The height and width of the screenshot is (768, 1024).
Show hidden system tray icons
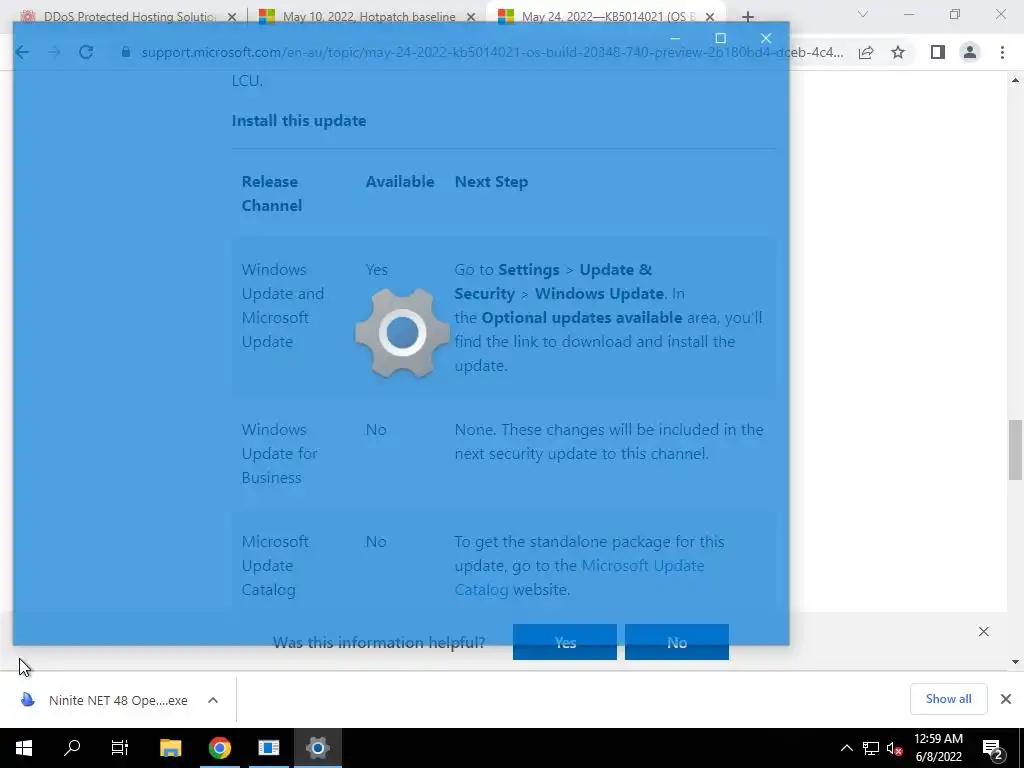pos(846,748)
